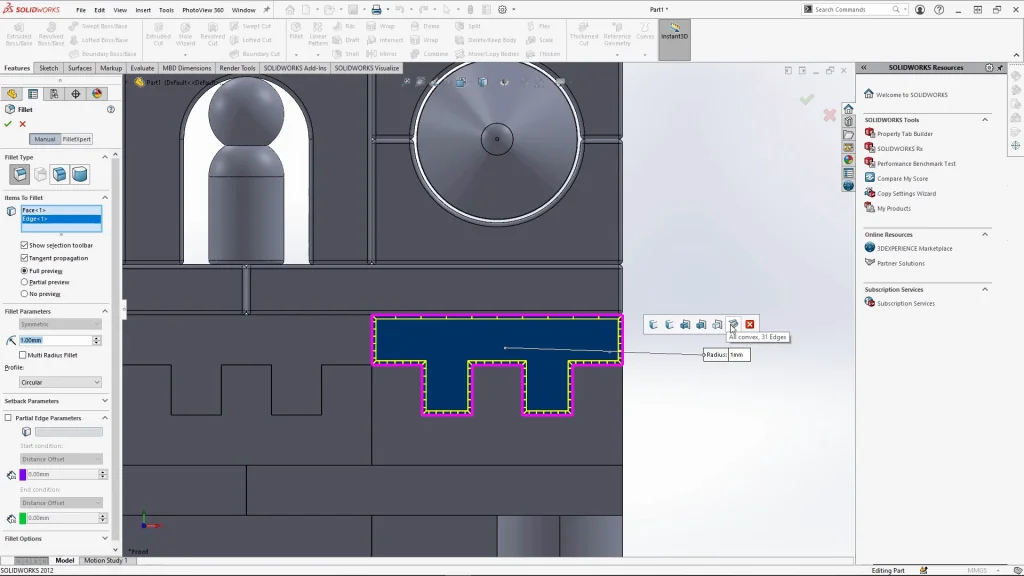Close the selection toolbar with the red X

[x=750, y=324]
